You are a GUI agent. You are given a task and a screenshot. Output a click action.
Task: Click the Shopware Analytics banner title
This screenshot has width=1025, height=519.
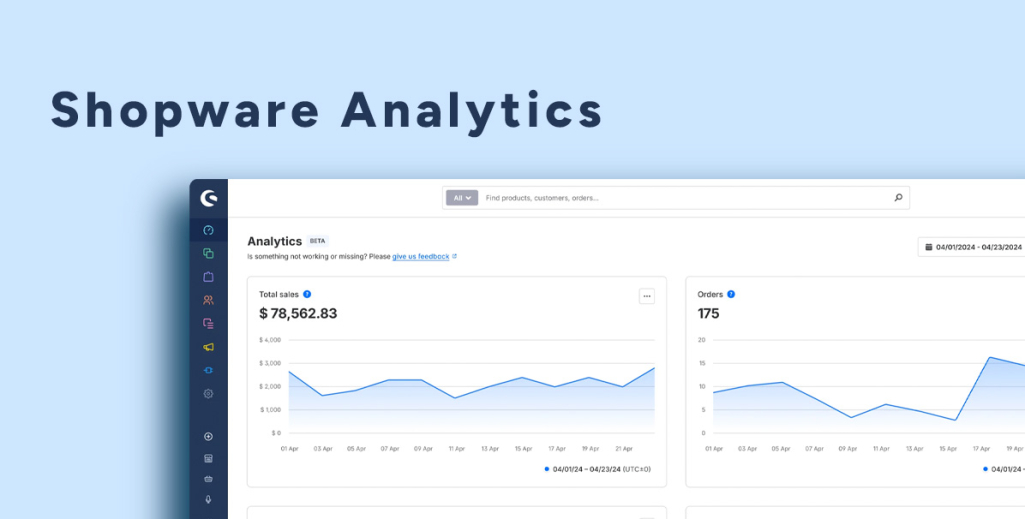326,112
